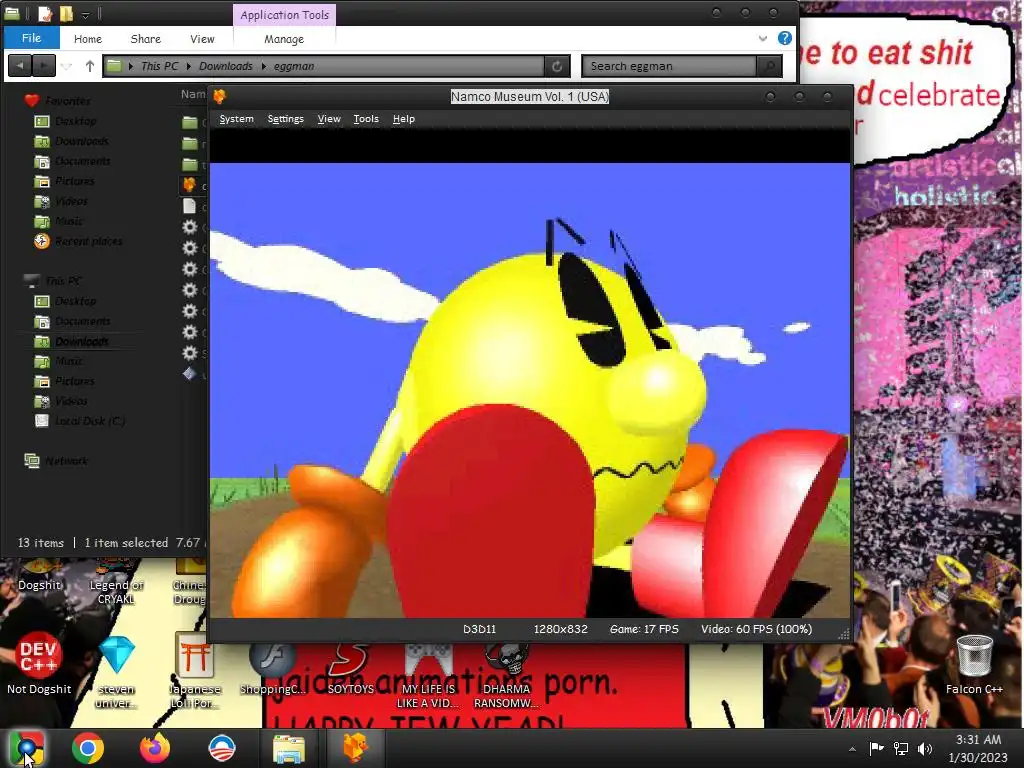
Task: Click eggman in the address breadcrumb
Action: [x=294, y=66]
